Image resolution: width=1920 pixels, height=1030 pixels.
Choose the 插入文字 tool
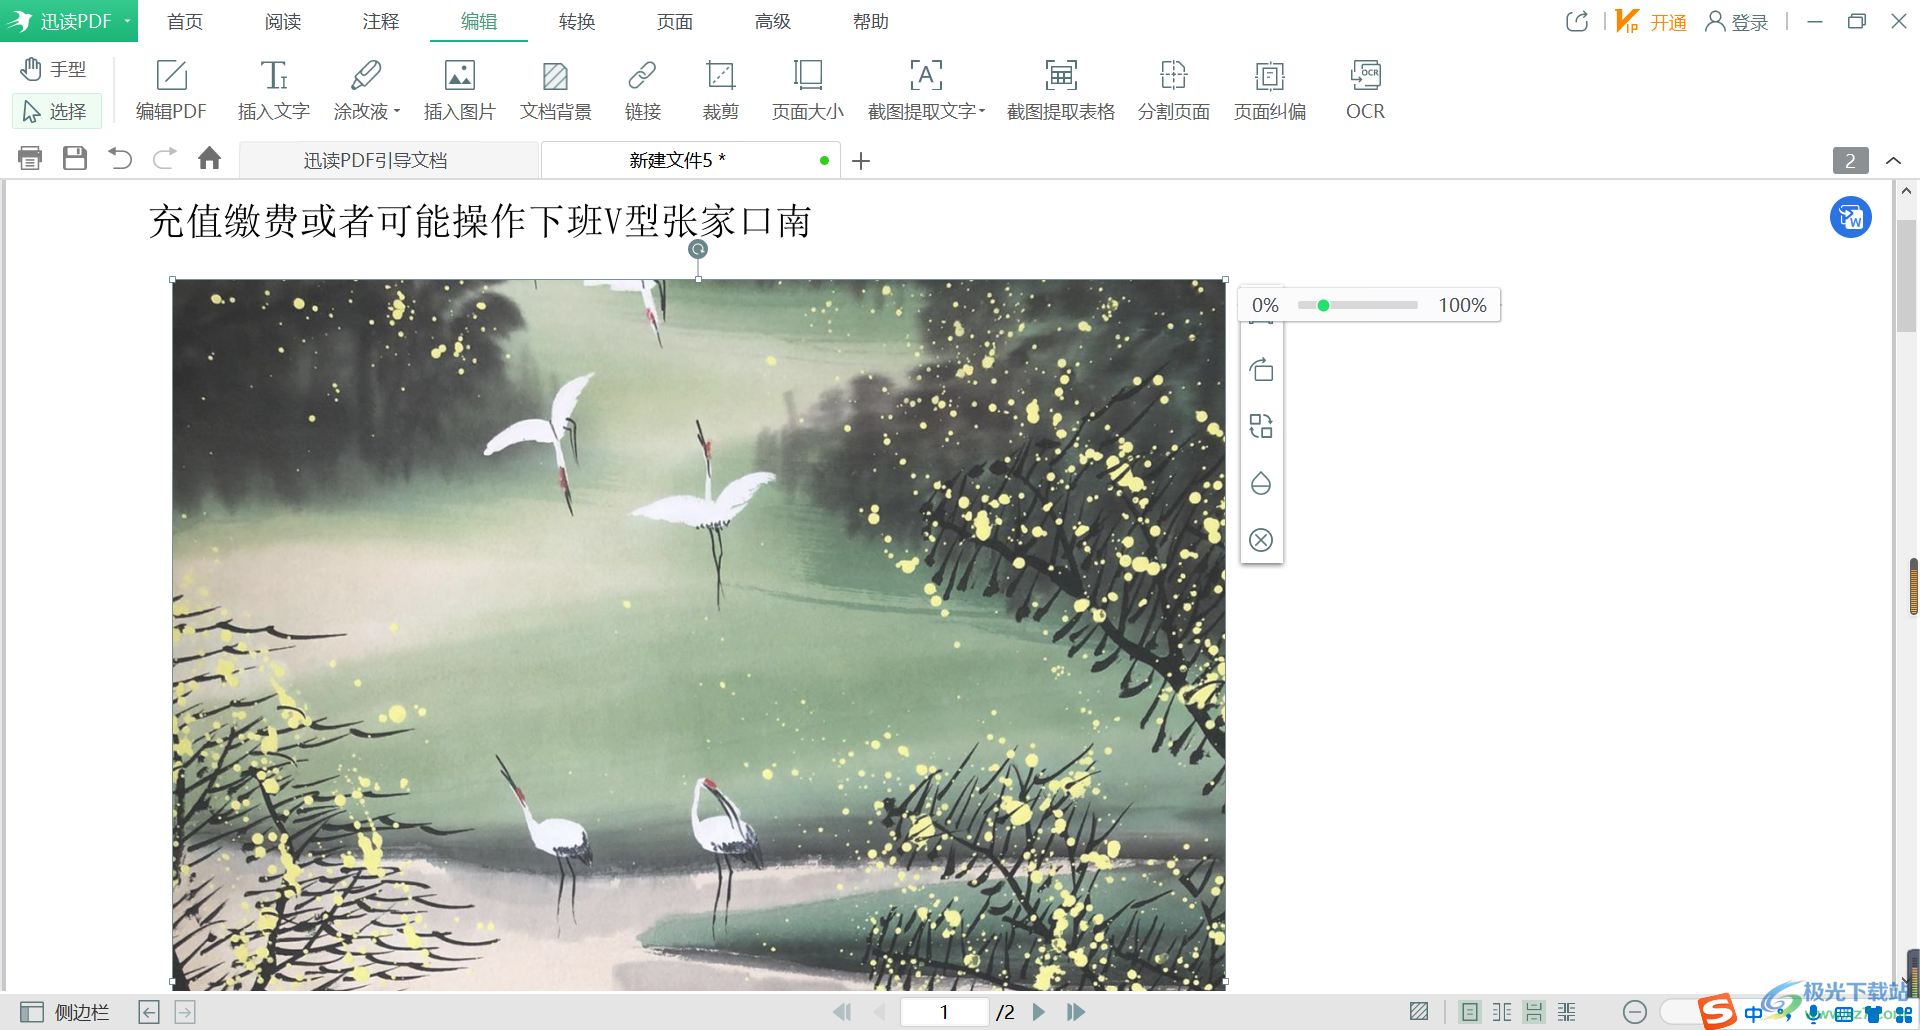273,90
